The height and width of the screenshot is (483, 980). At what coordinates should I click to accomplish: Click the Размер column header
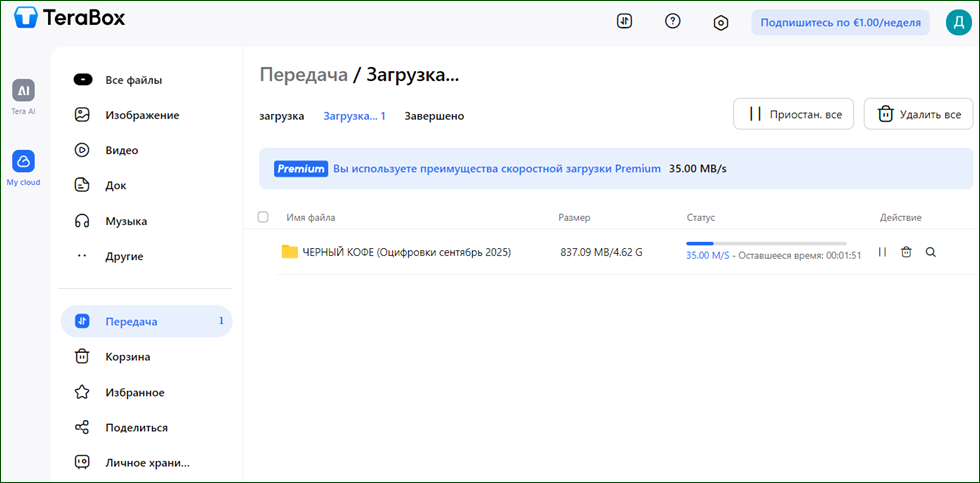click(574, 217)
